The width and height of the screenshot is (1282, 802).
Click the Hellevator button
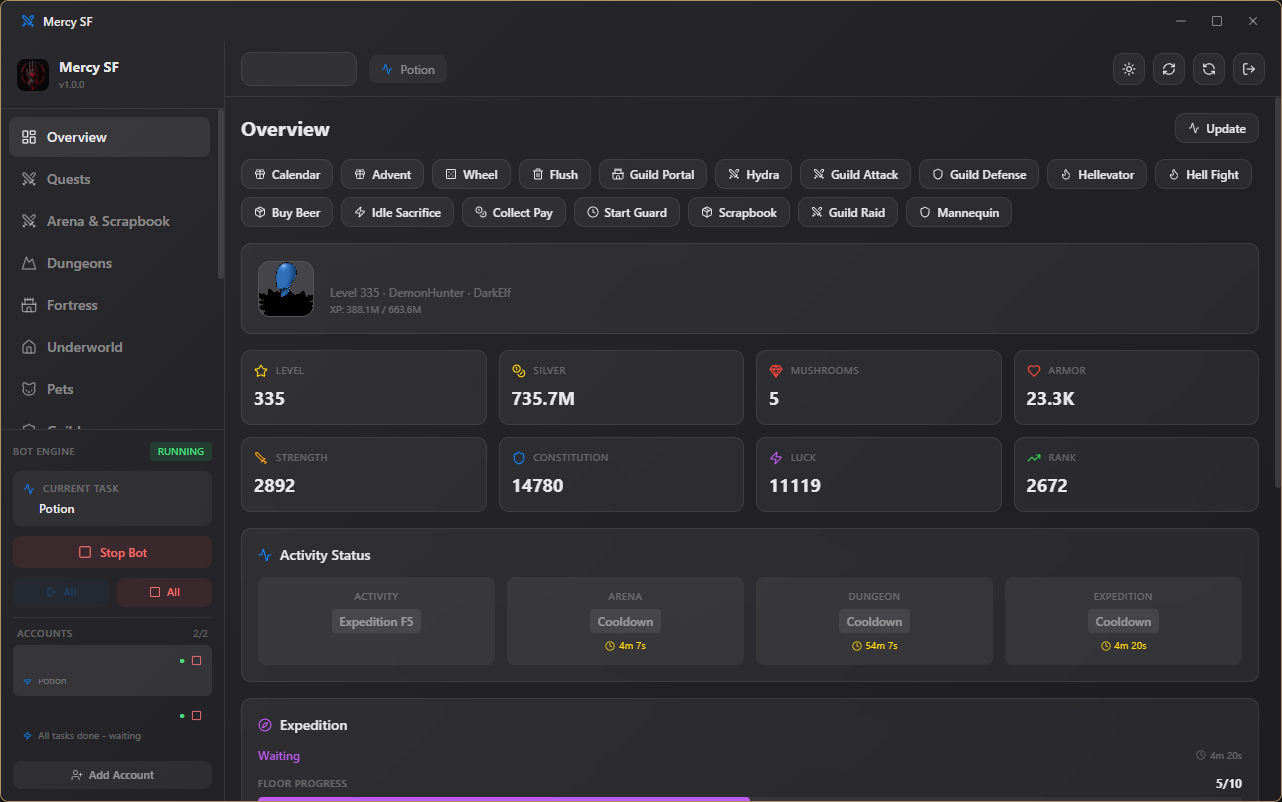tap(1097, 174)
